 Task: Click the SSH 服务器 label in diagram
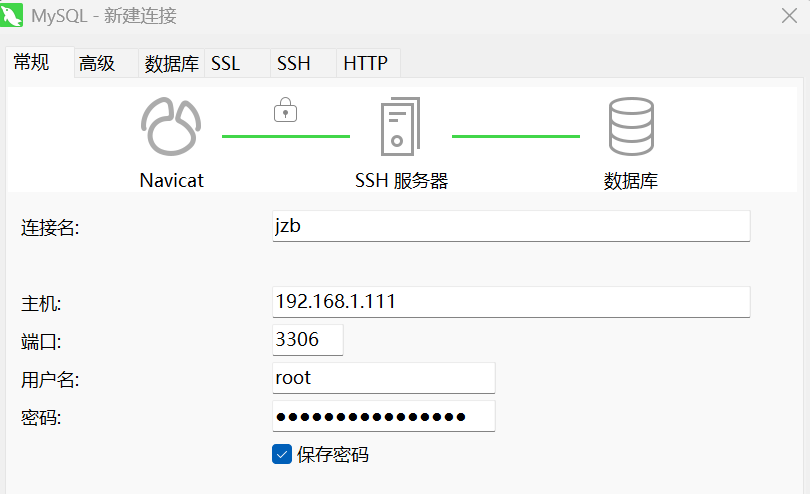[x=401, y=181]
